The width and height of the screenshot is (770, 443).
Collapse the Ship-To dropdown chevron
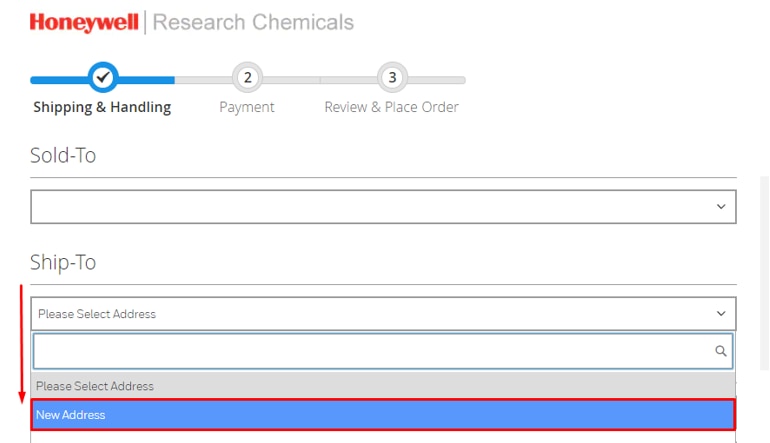point(721,313)
